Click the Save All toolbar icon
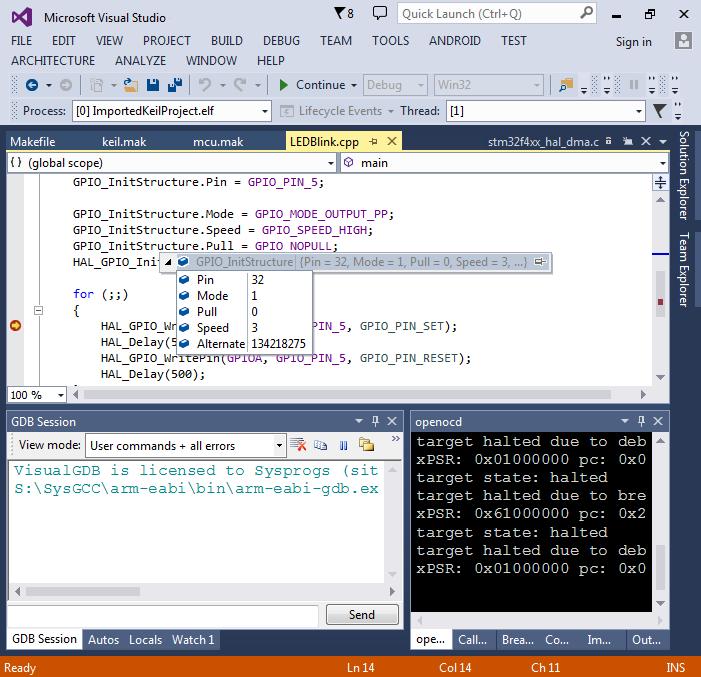The width and height of the screenshot is (701, 677). click(x=177, y=85)
